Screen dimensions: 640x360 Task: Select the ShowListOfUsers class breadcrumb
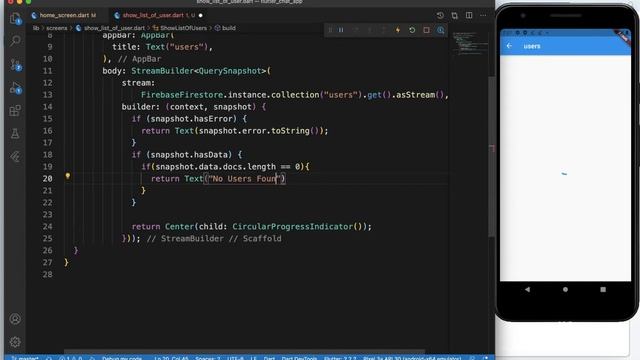[180, 28]
